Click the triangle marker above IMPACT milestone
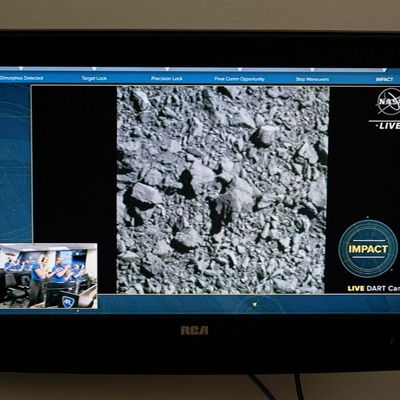The width and height of the screenshot is (400, 400). click(x=384, y=70)
